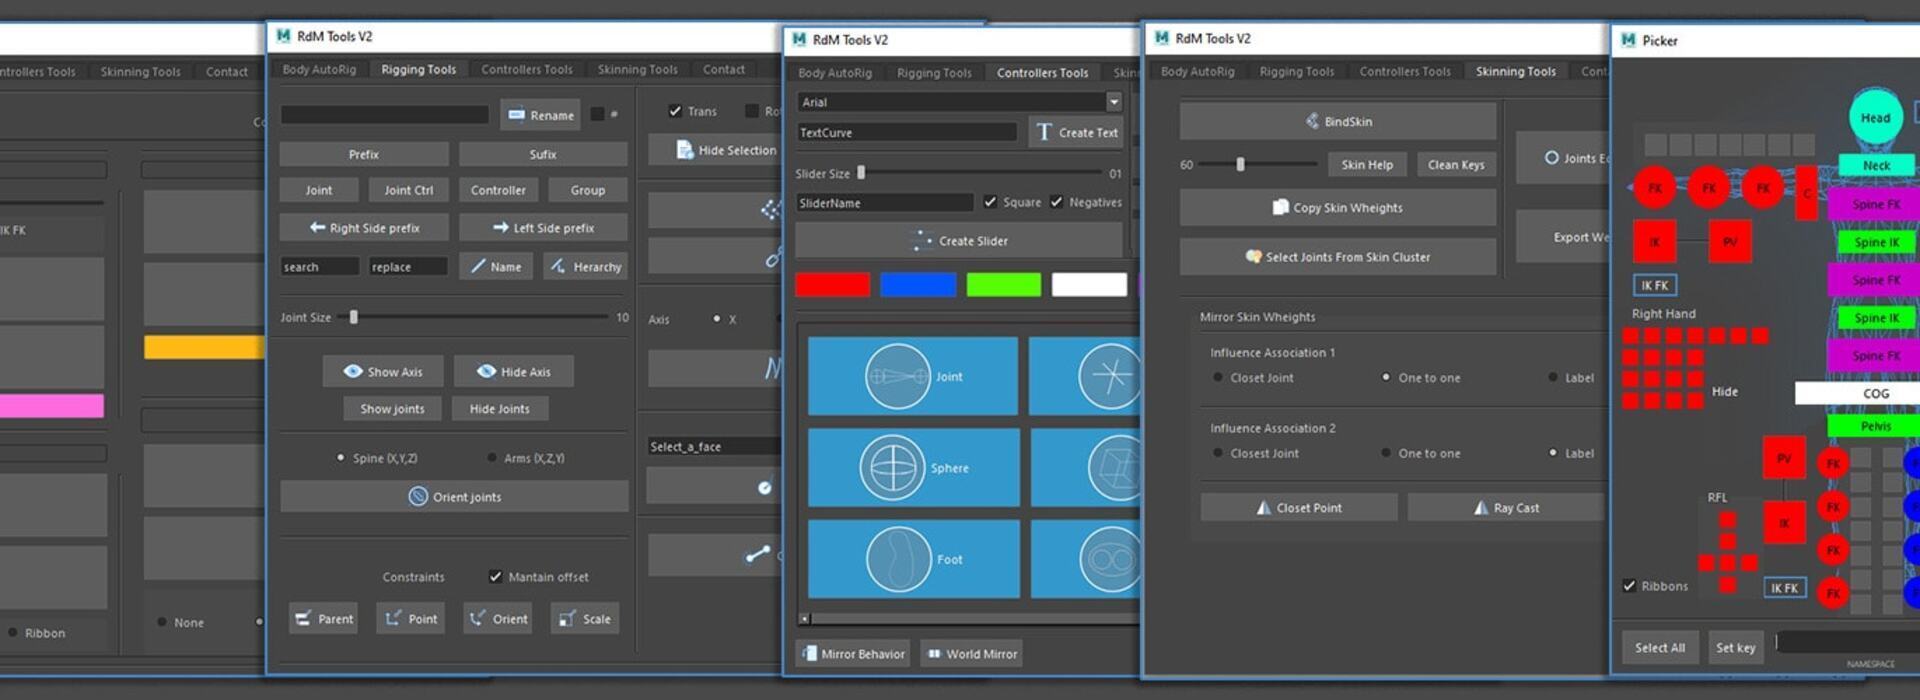Click Mirror Behavior button
This screenshot has width=1920, height=700.
click(853, 654)
